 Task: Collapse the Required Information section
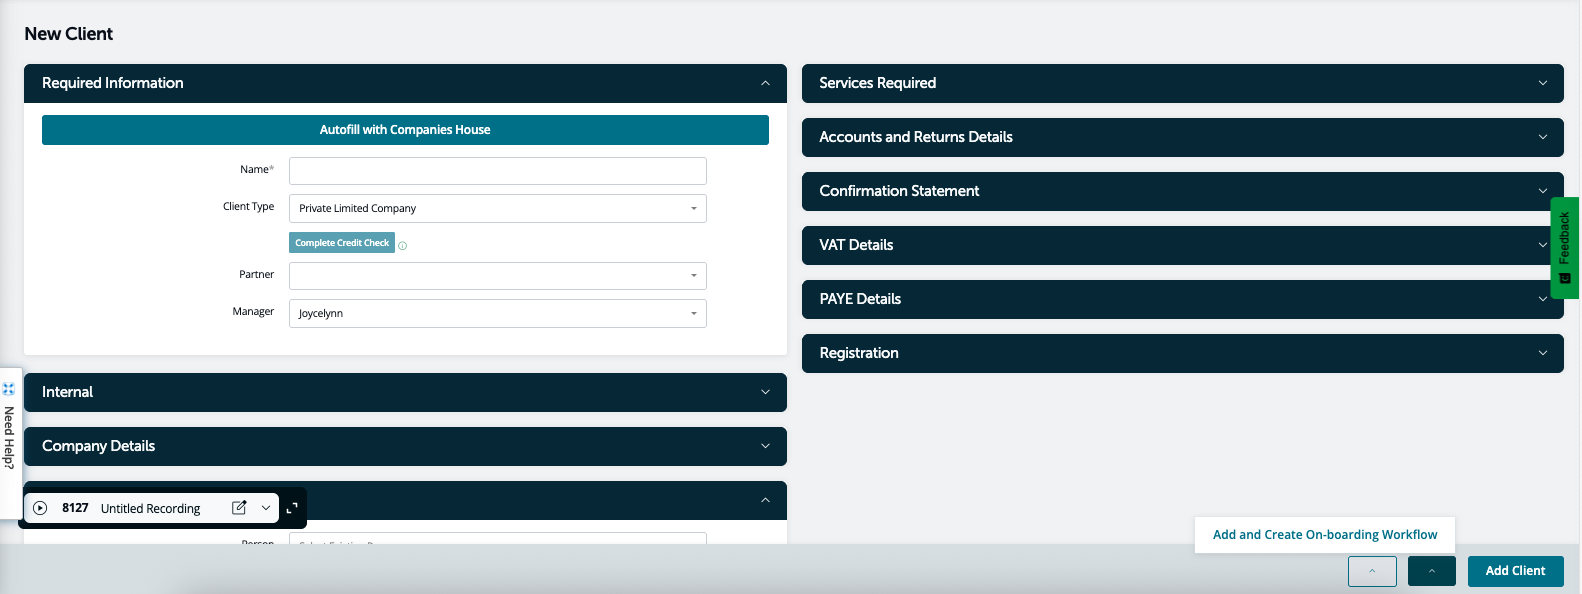pyautogui.click(x=765, y=83)
